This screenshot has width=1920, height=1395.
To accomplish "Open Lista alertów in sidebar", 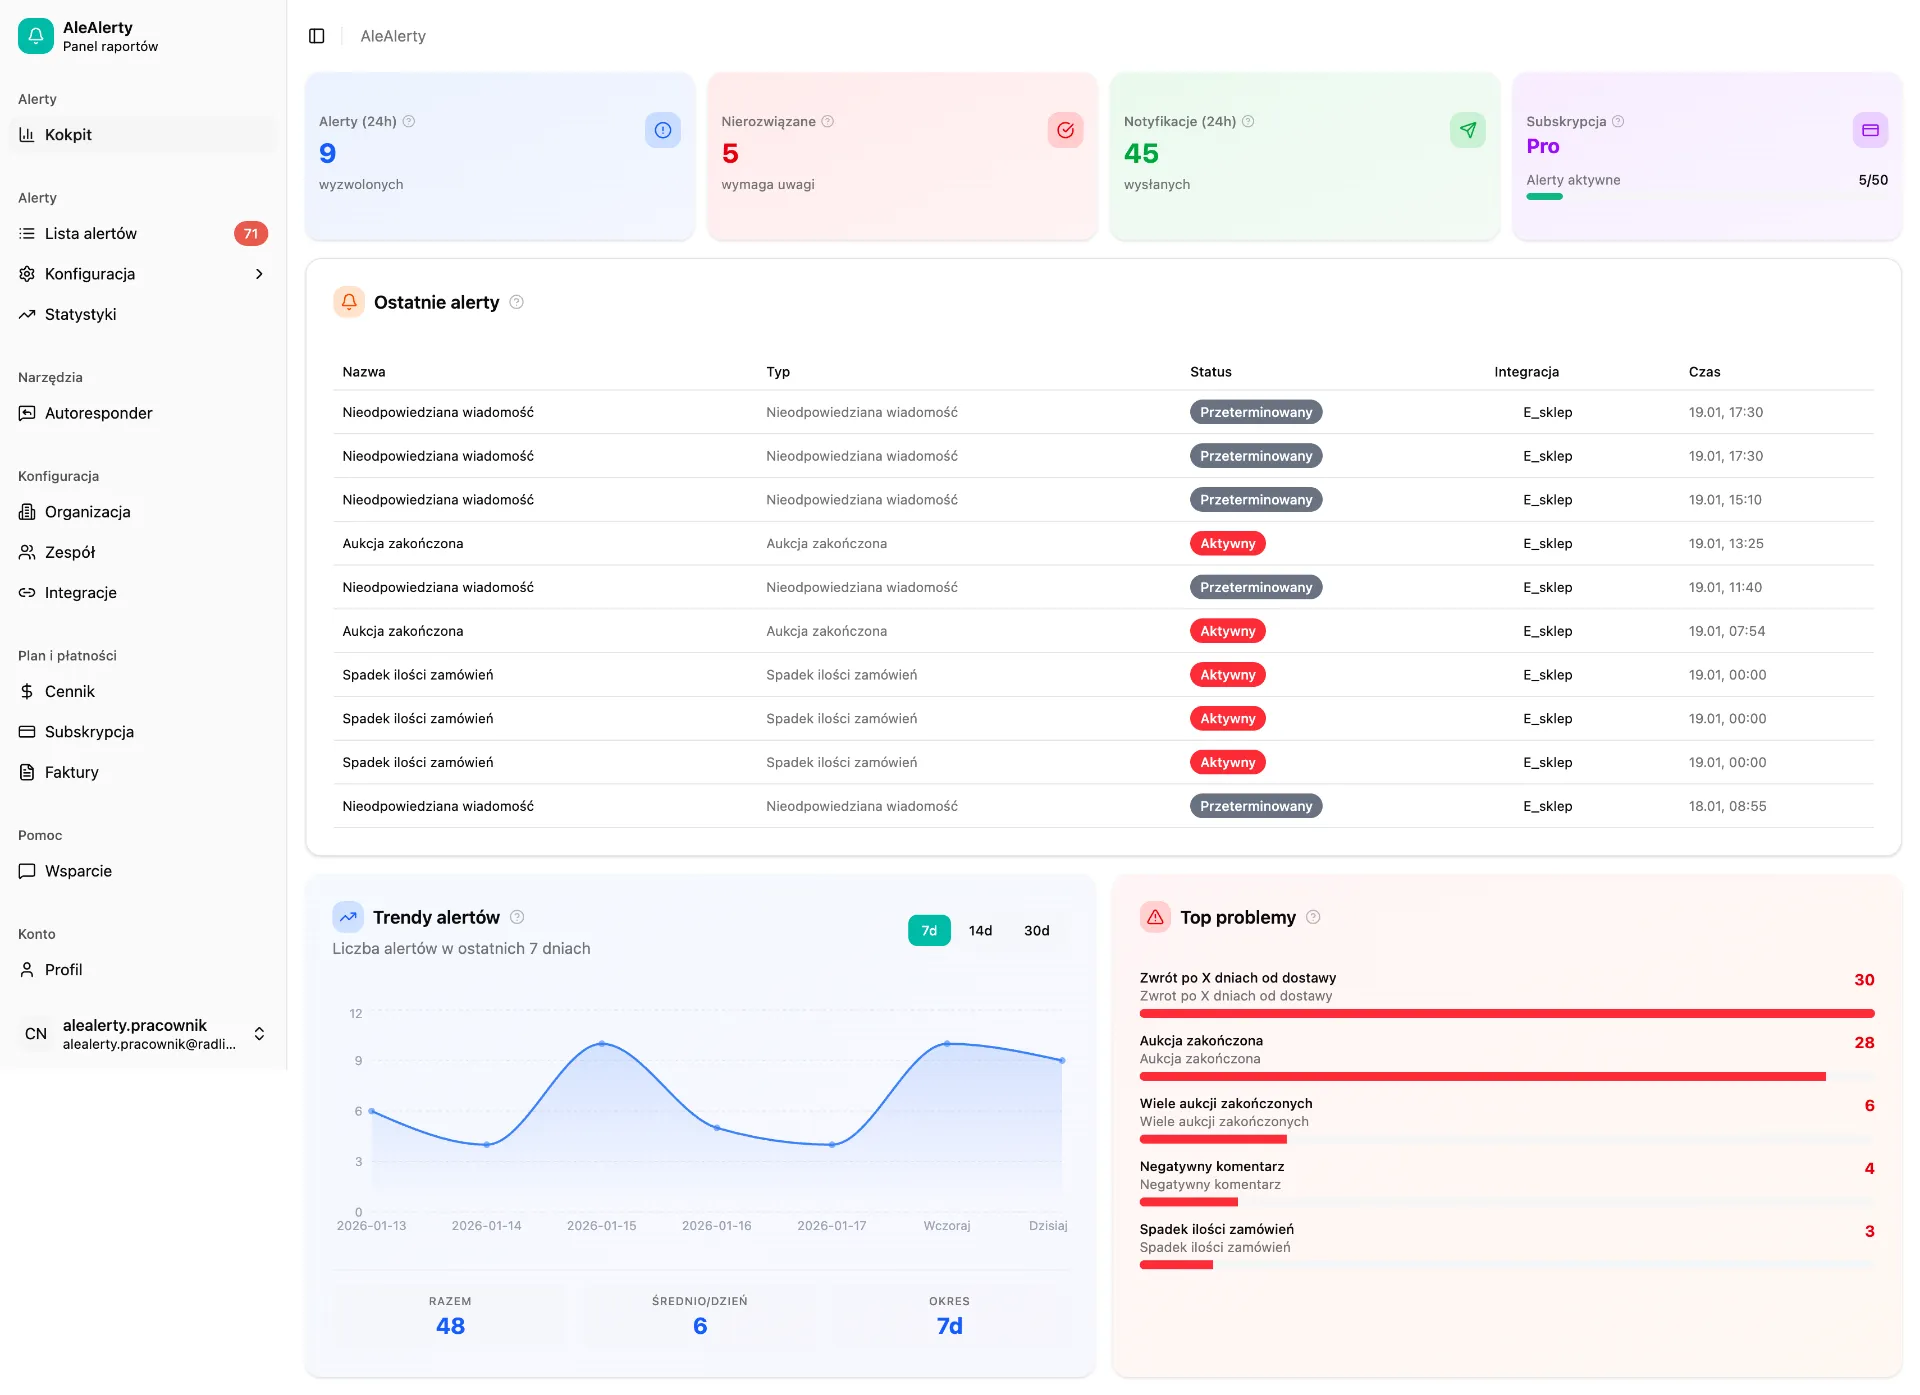I will click(143, 234).
